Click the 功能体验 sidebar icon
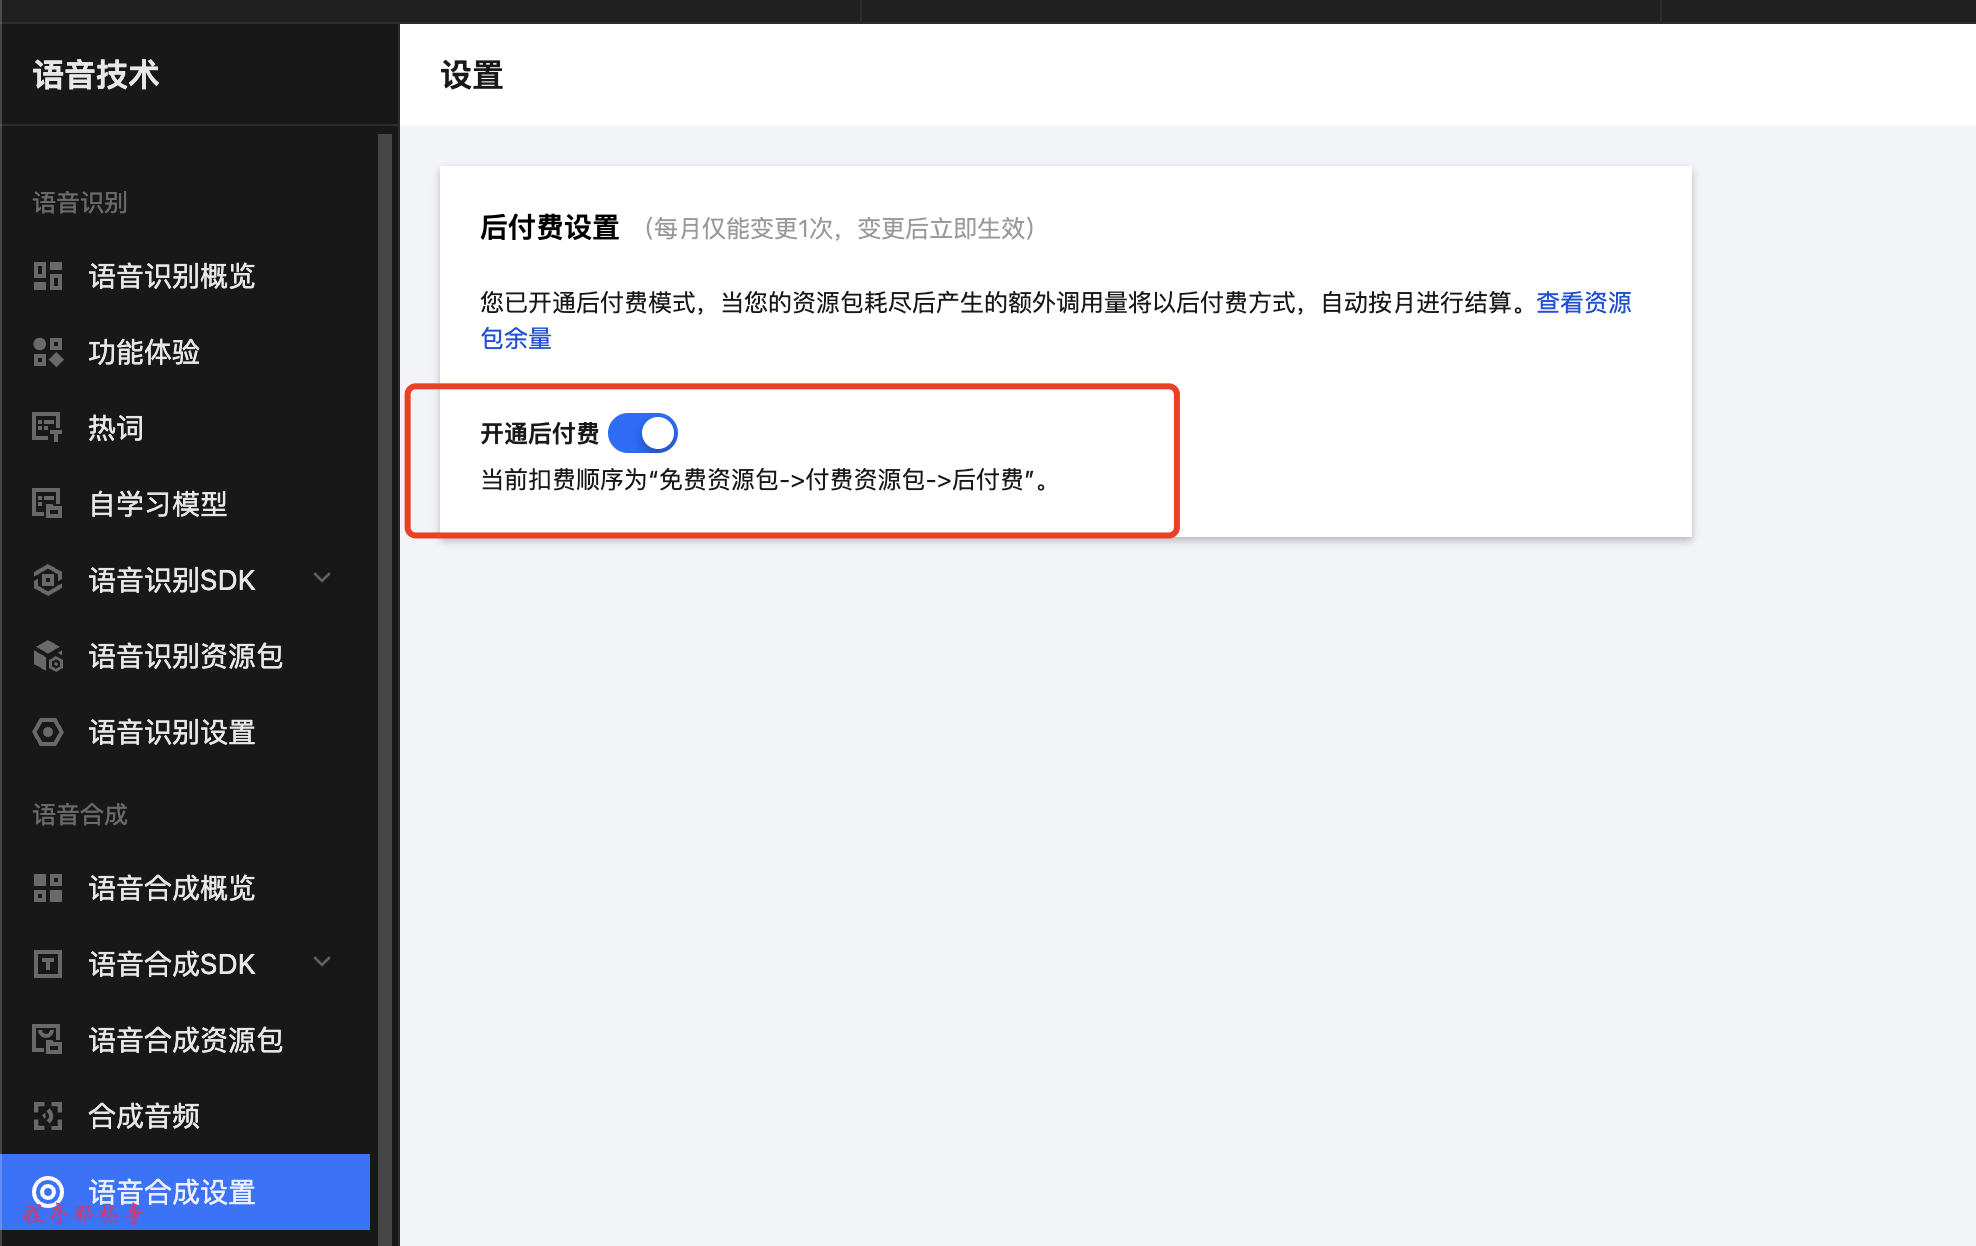 pos(47,352)
